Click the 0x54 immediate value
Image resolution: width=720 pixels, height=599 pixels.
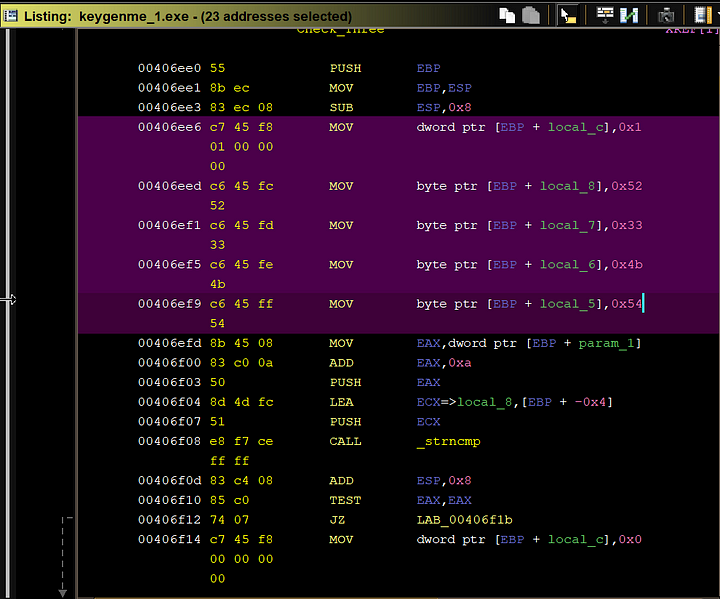click(x=626, y=304)
